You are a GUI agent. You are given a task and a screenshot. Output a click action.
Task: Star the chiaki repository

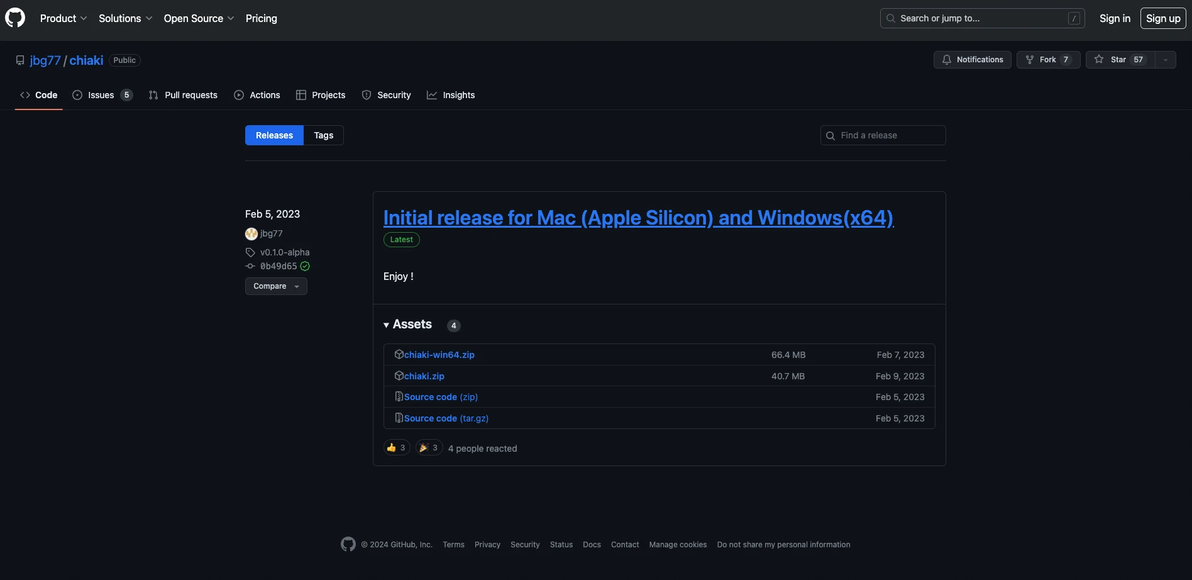click(1119, 60)
